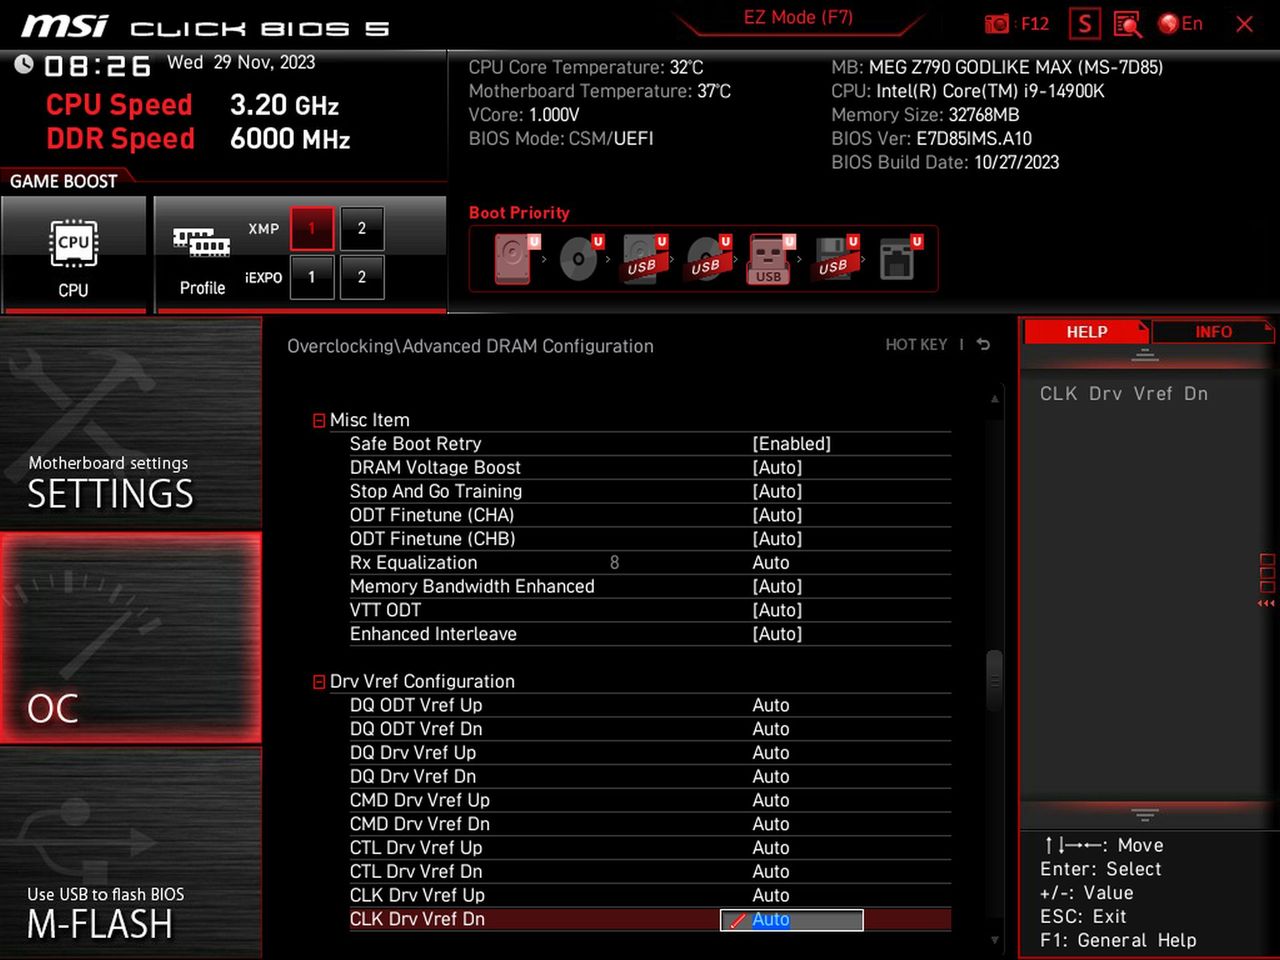
Task: Select the network boot device icon
Action: (x=898, y=259)
